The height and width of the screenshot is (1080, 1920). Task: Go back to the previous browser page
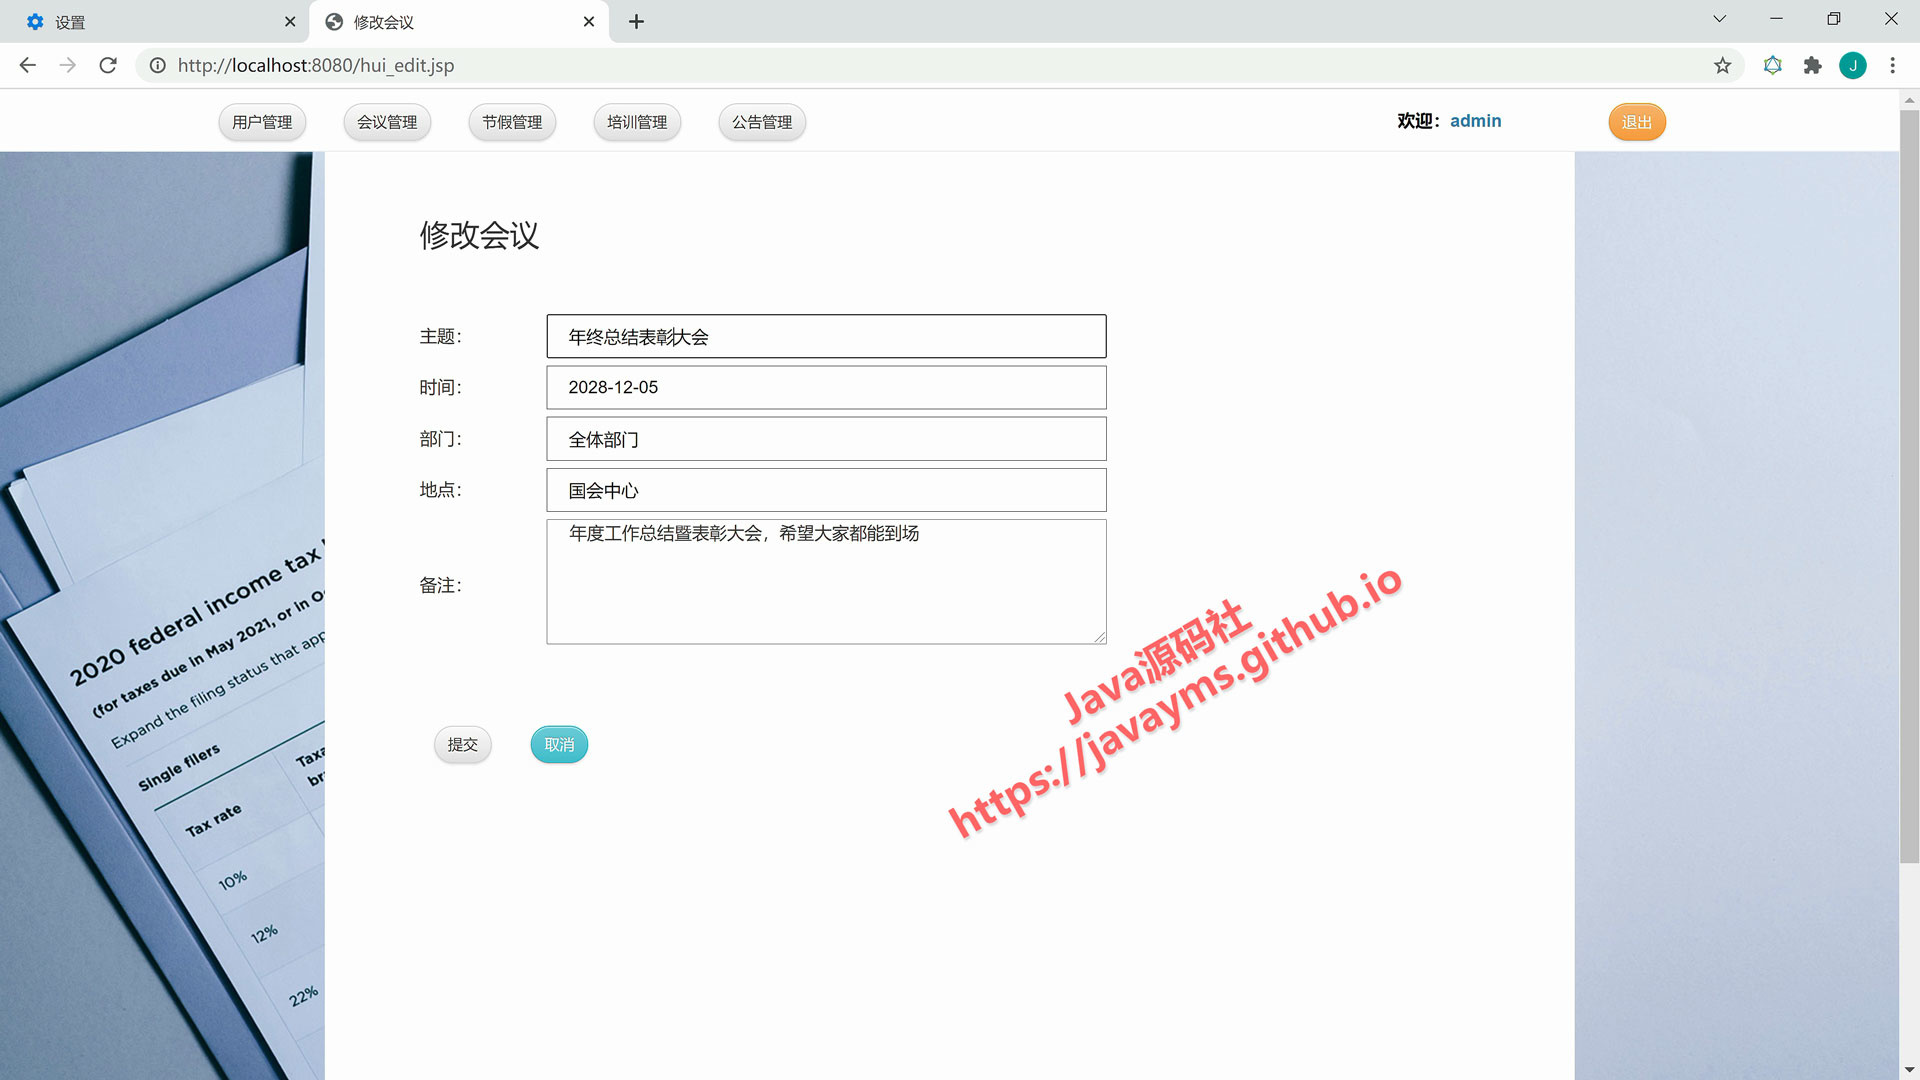point(27,65)
